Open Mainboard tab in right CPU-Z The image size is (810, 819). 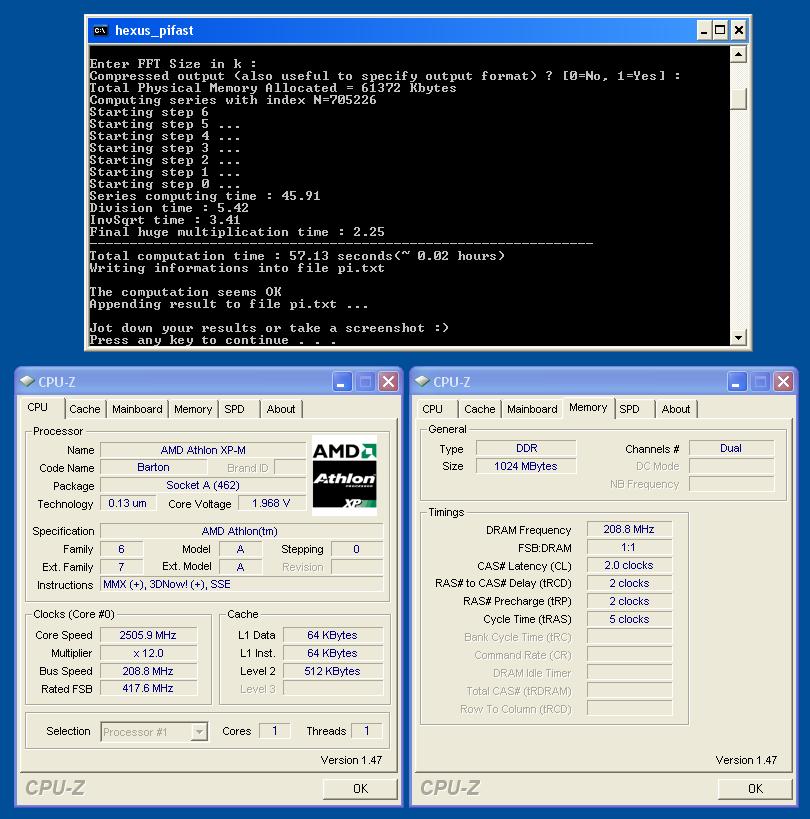click(x=532, y=409)
